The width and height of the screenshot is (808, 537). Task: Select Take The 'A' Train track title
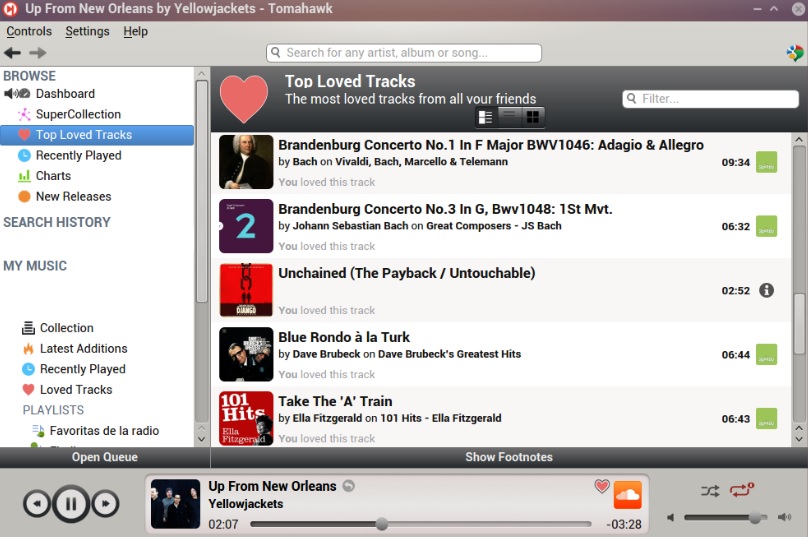tap(335, 401)
